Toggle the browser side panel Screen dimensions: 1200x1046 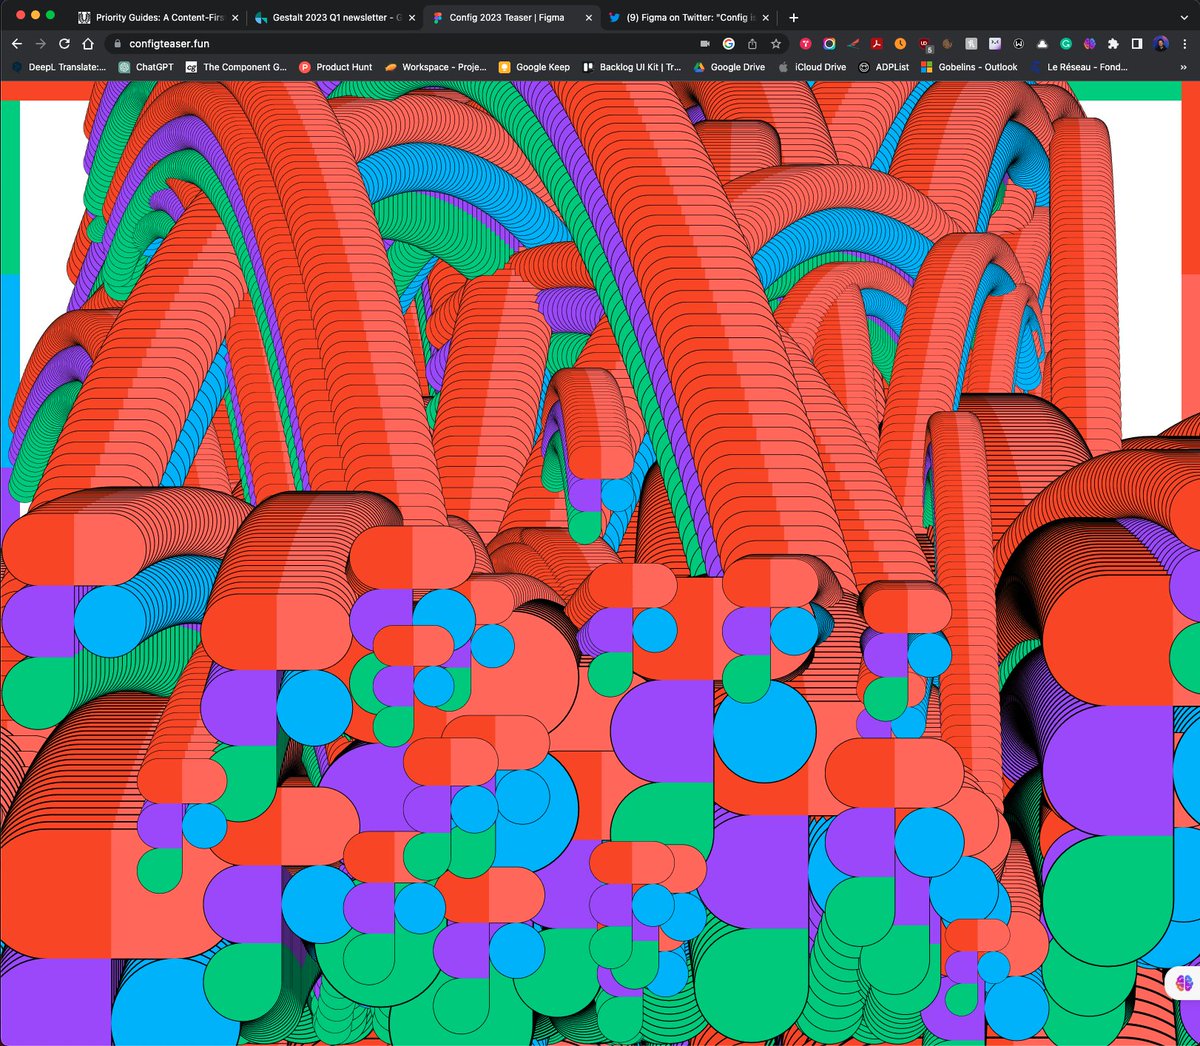tap(1137, 44)
